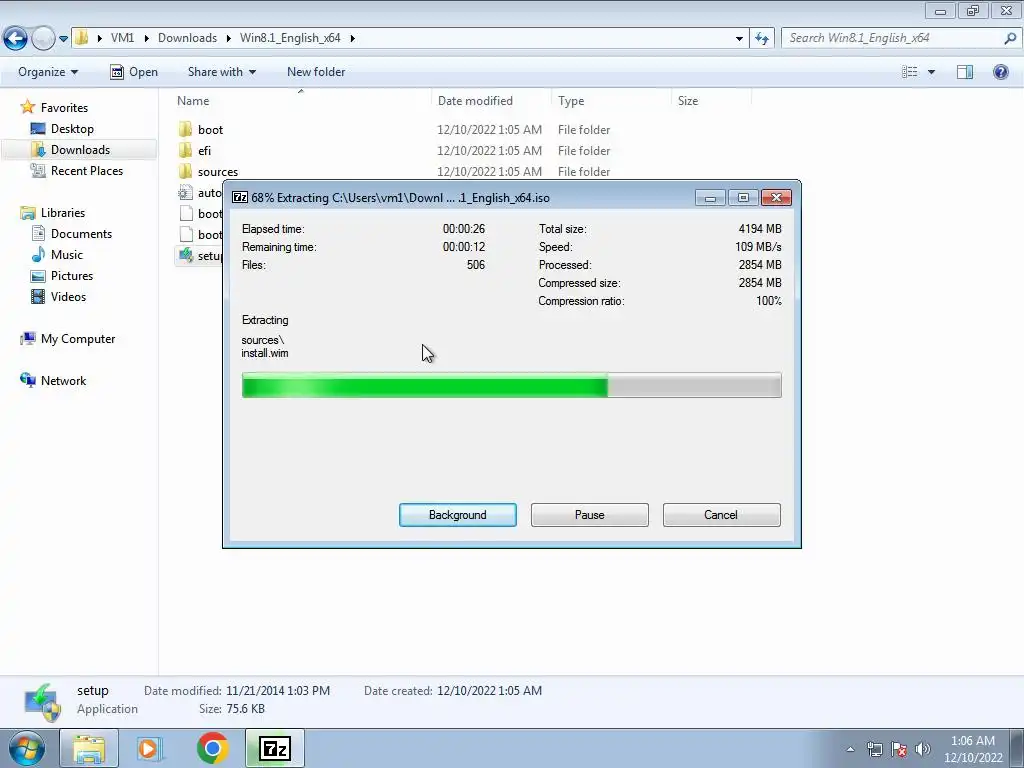Open the Pictures library
The width and height of the screenshot is (1024, 768).
pyautogui.click(x=72, y=275)
